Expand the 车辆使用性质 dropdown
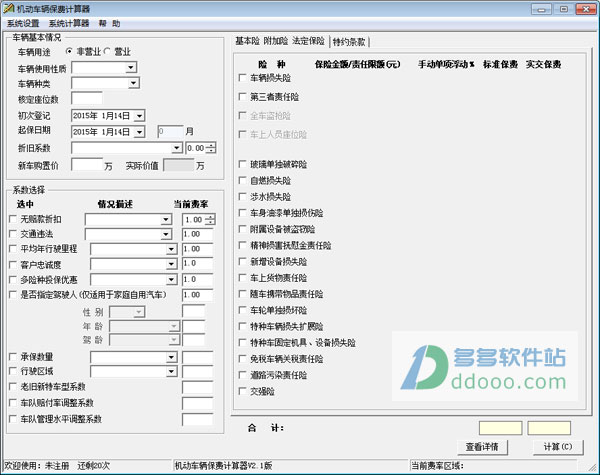The width and height of the screenshot is (600, 475). 131,68
